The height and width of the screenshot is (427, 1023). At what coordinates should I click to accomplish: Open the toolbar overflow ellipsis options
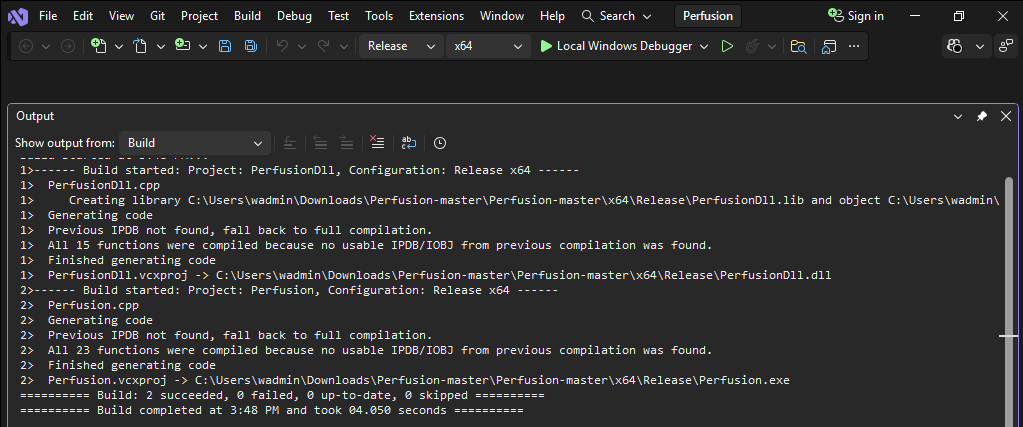[854, 46]
